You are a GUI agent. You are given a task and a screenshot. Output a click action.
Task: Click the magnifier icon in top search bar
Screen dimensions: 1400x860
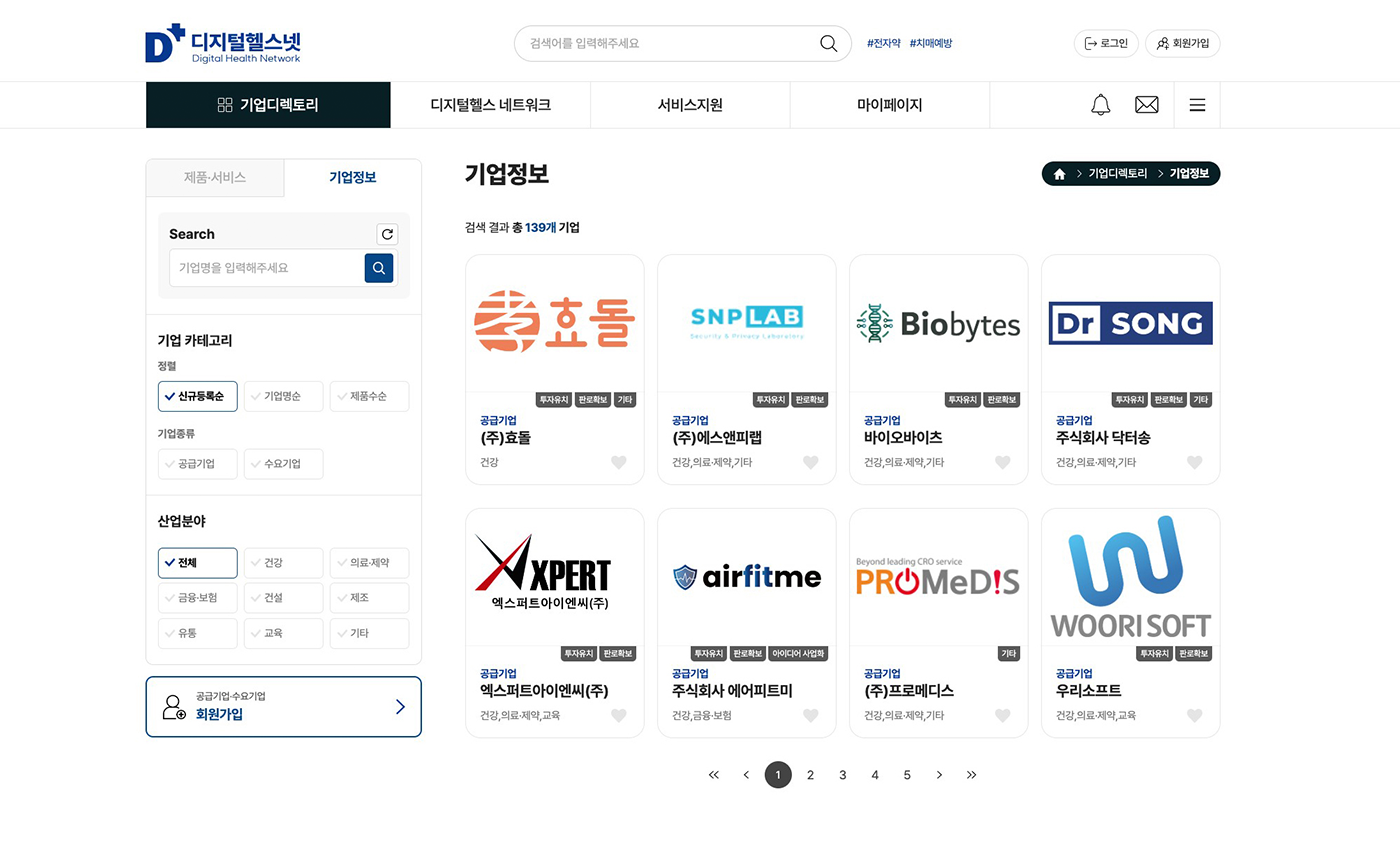[828, 44]
